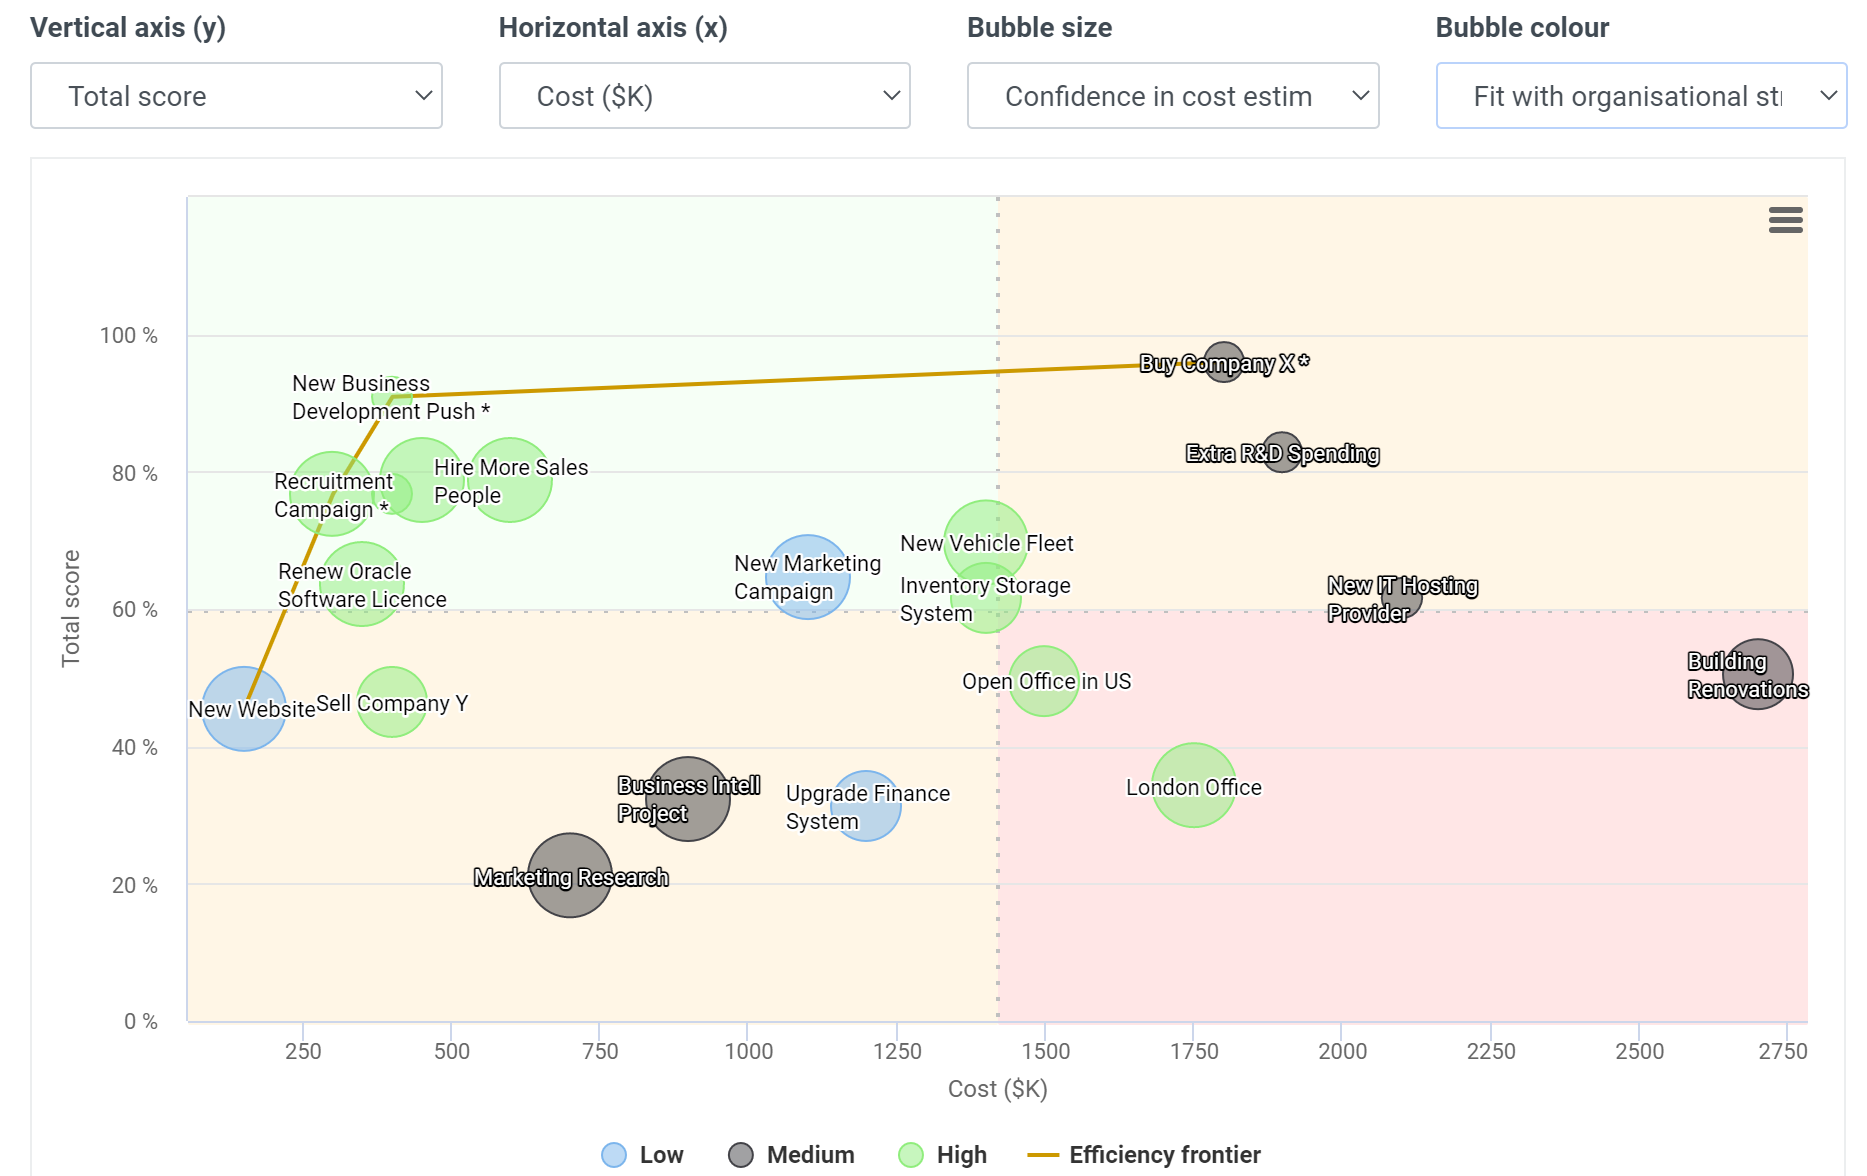
Task: Click the Marketing Research bubble
Action: point(569,875)
